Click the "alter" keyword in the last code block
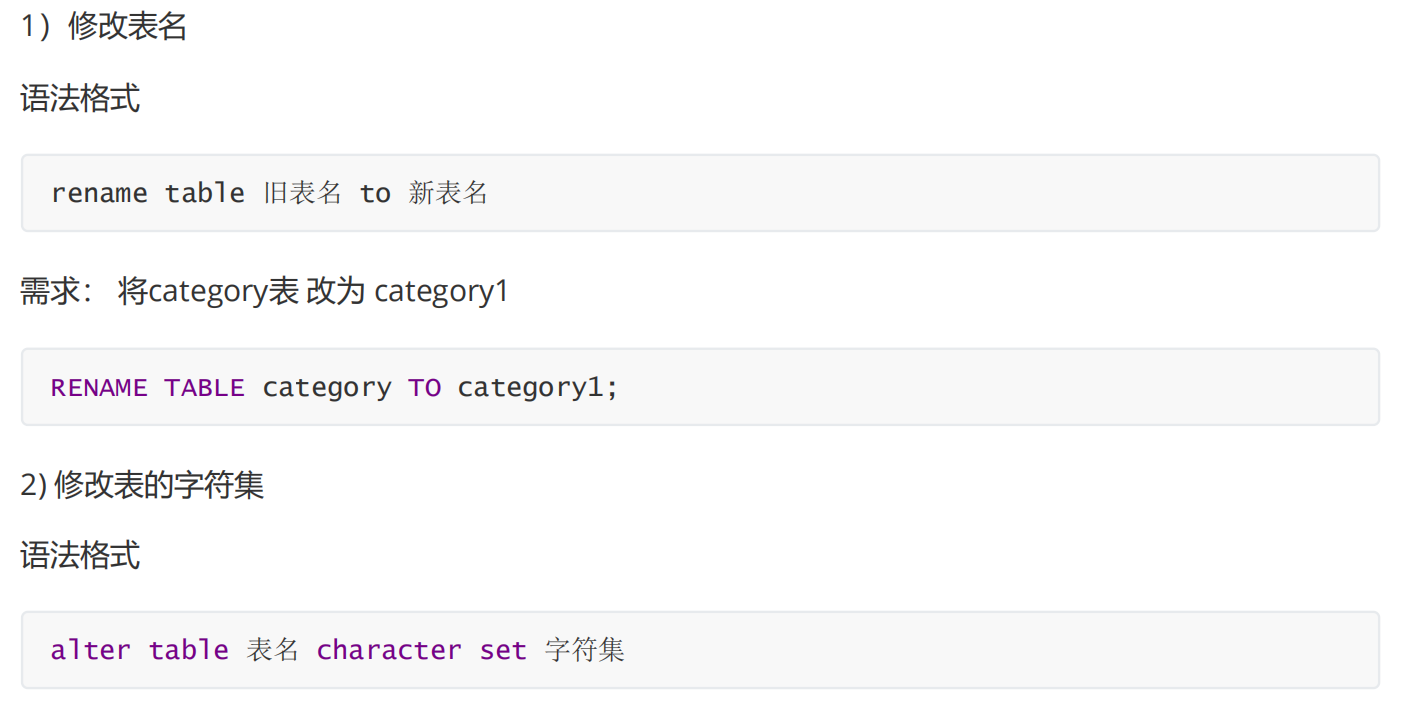The width and height of the screenshot is (1419, 708). click(91, 650)
